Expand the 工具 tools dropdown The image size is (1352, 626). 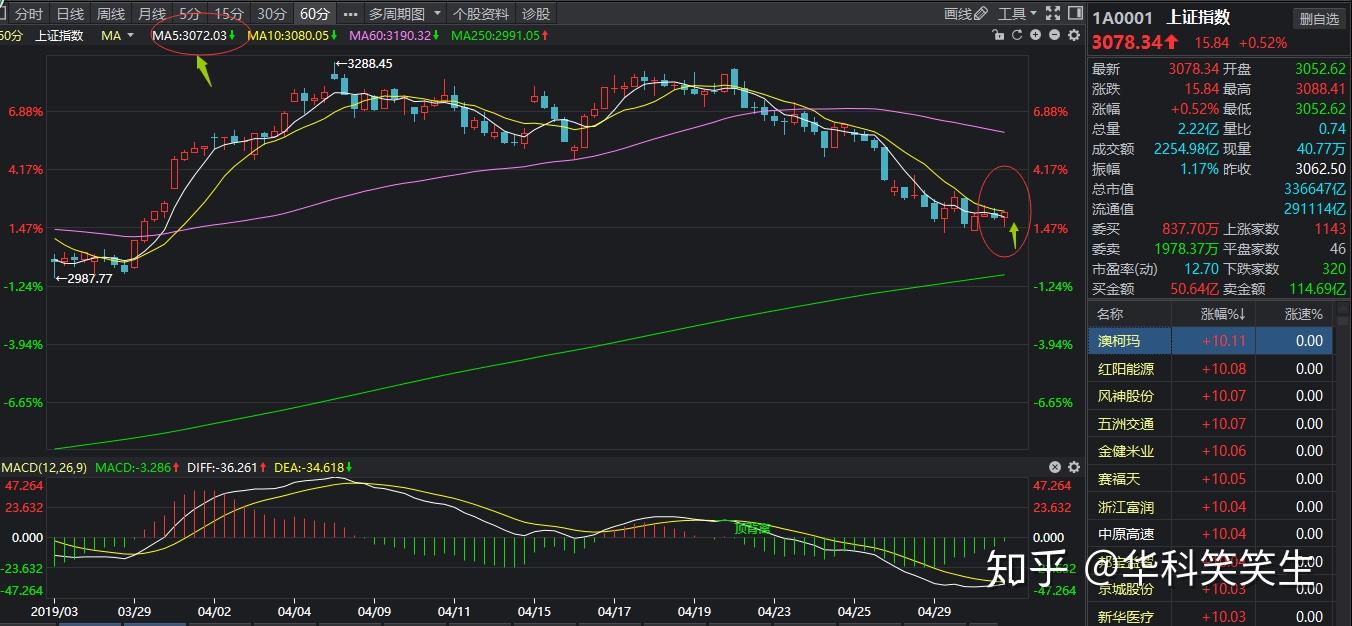[1018, 14]
